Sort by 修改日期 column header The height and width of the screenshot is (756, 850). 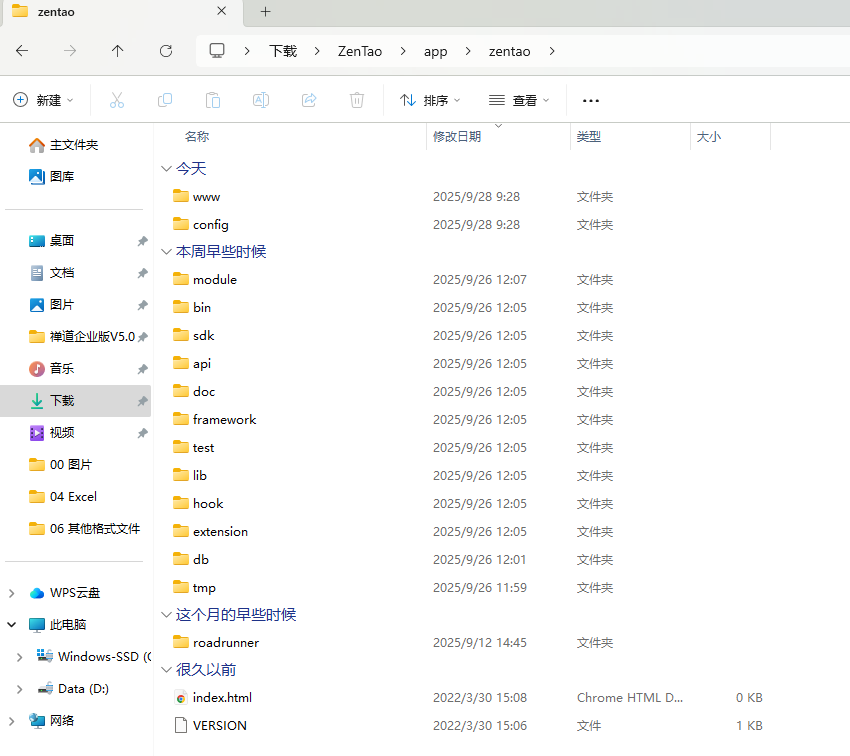coord(457,137)
